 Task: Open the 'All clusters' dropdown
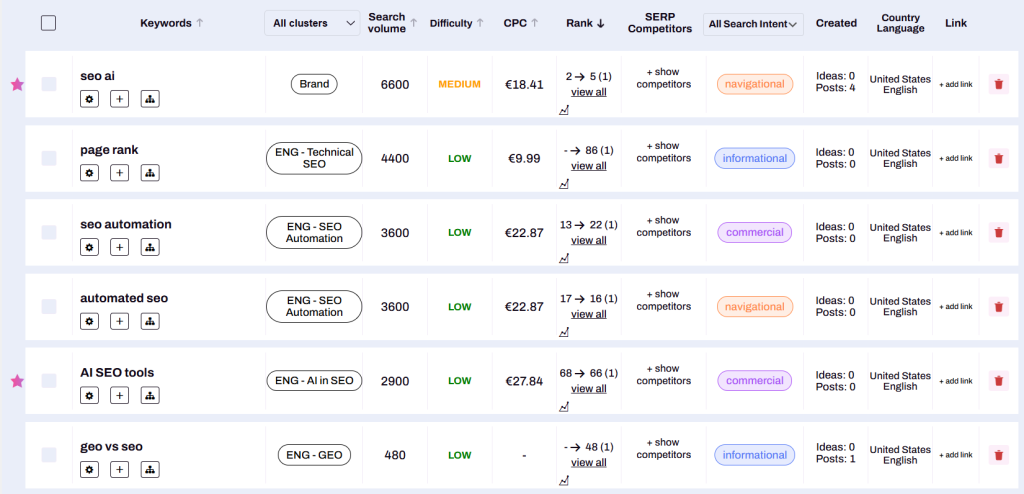312,23
